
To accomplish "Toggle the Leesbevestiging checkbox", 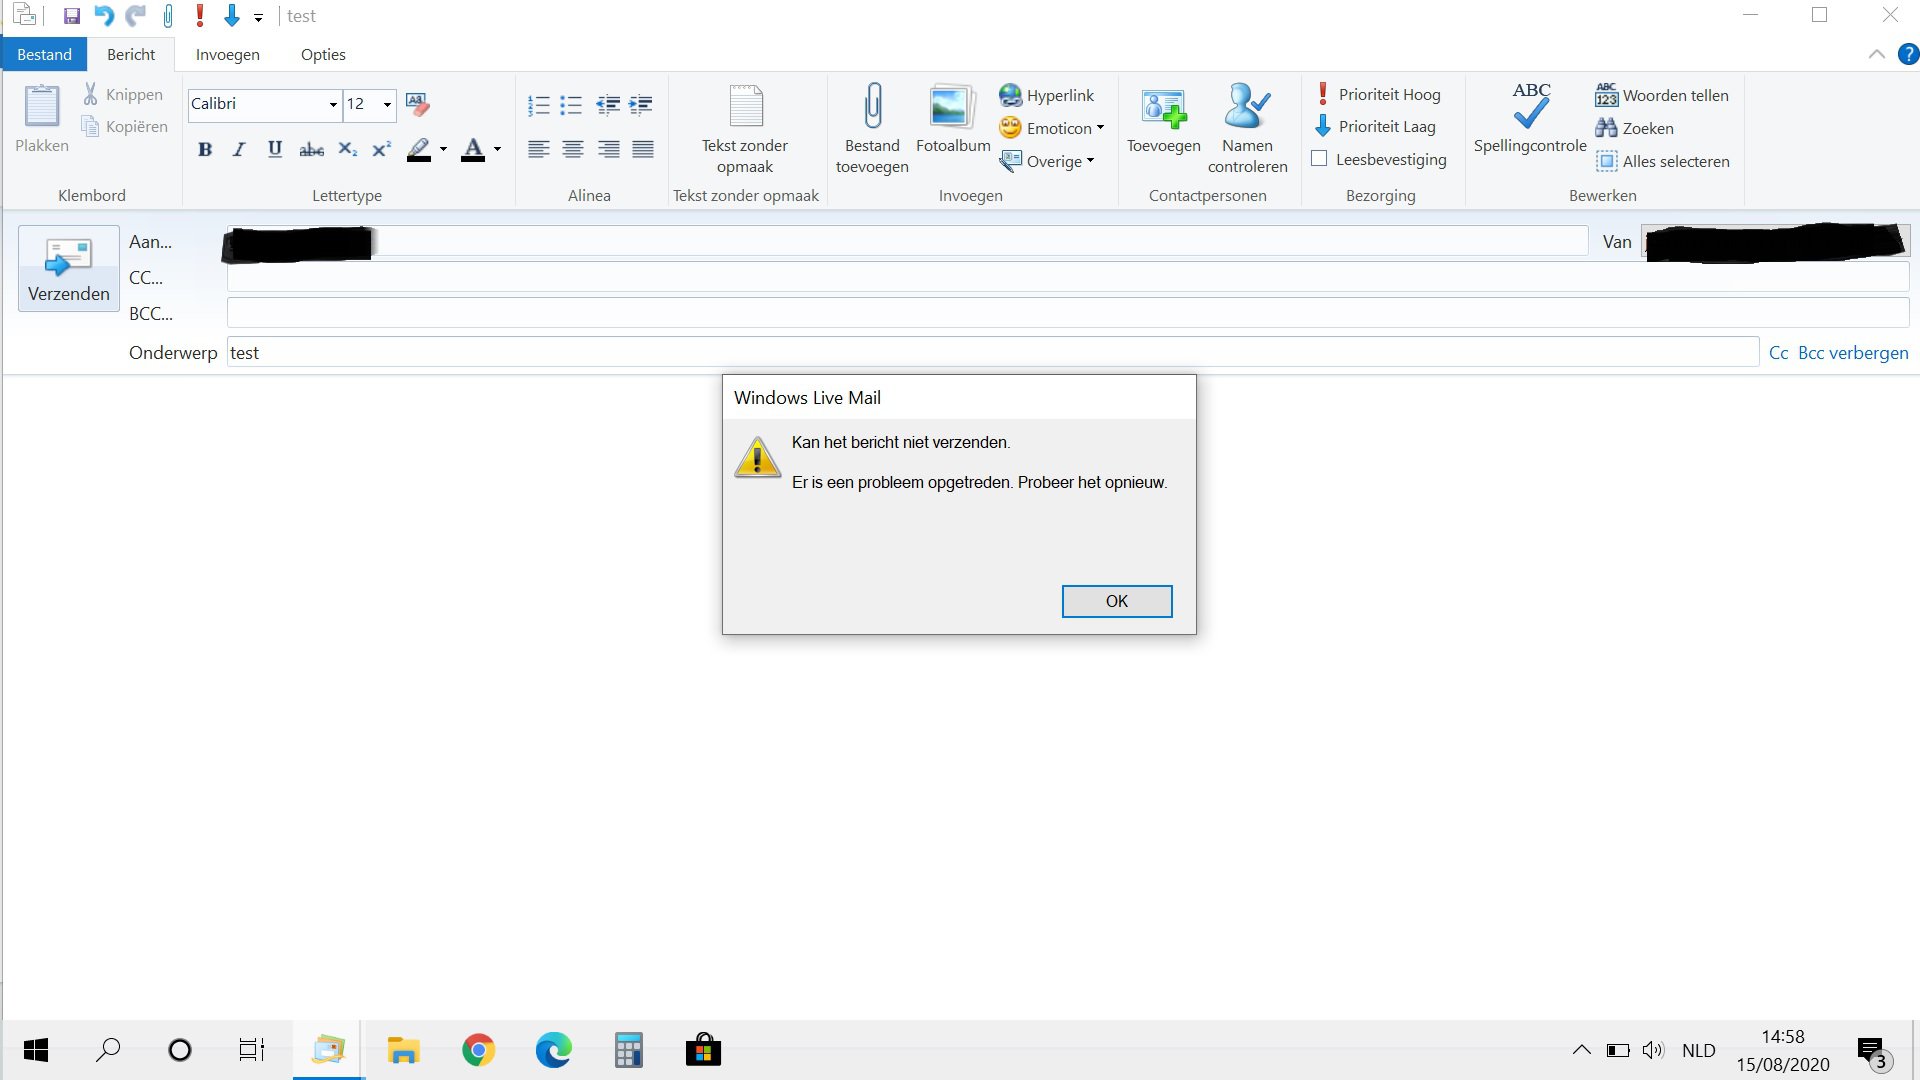I will coord(1319,159).
